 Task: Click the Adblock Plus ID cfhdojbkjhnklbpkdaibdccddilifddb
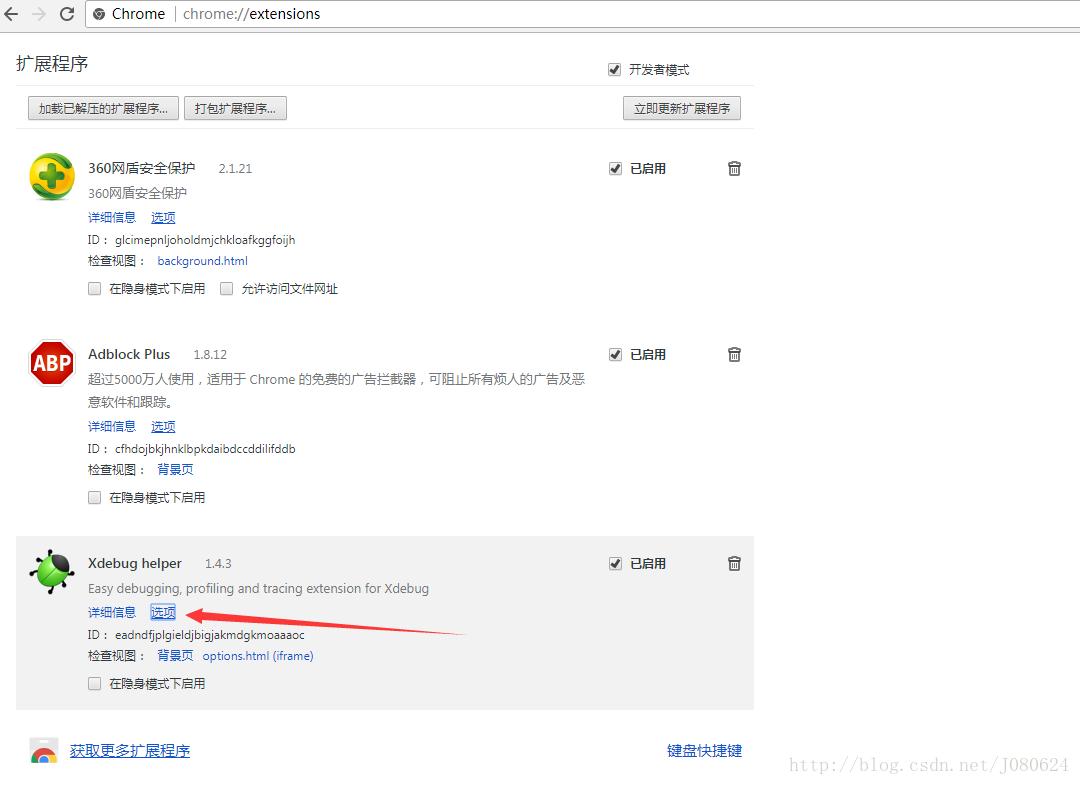coord(205,449)
